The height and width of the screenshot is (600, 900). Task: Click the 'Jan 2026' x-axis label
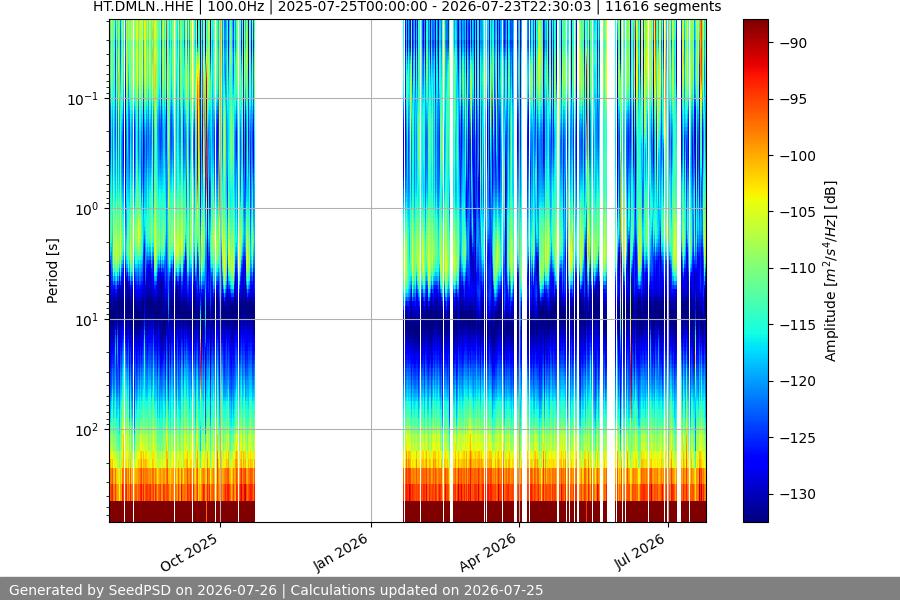[340, 552]
